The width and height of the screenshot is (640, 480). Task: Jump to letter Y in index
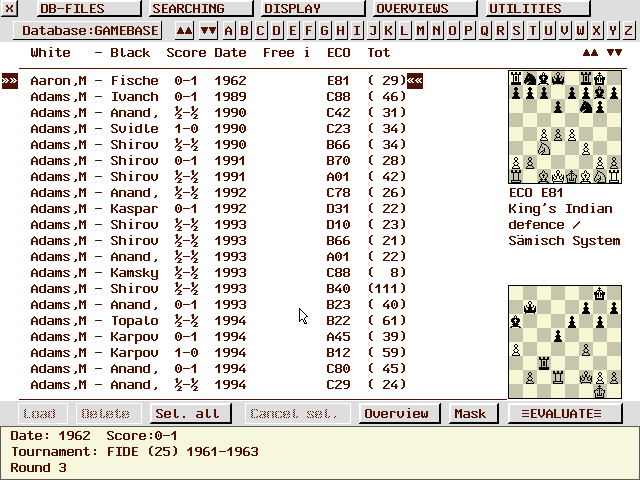point(612,31)
